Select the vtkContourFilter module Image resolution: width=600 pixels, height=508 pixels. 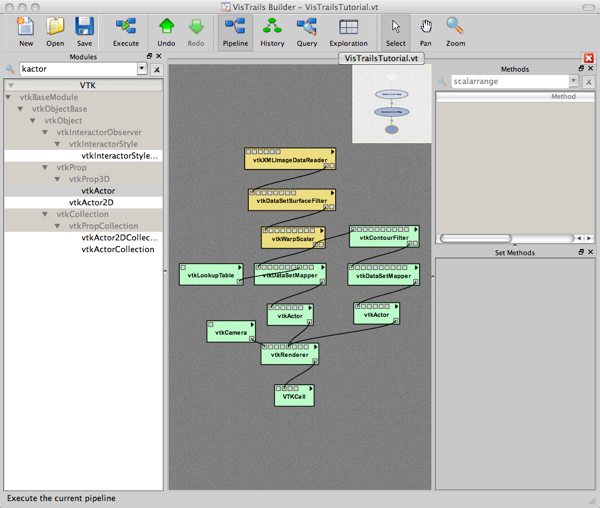(384, 236)
